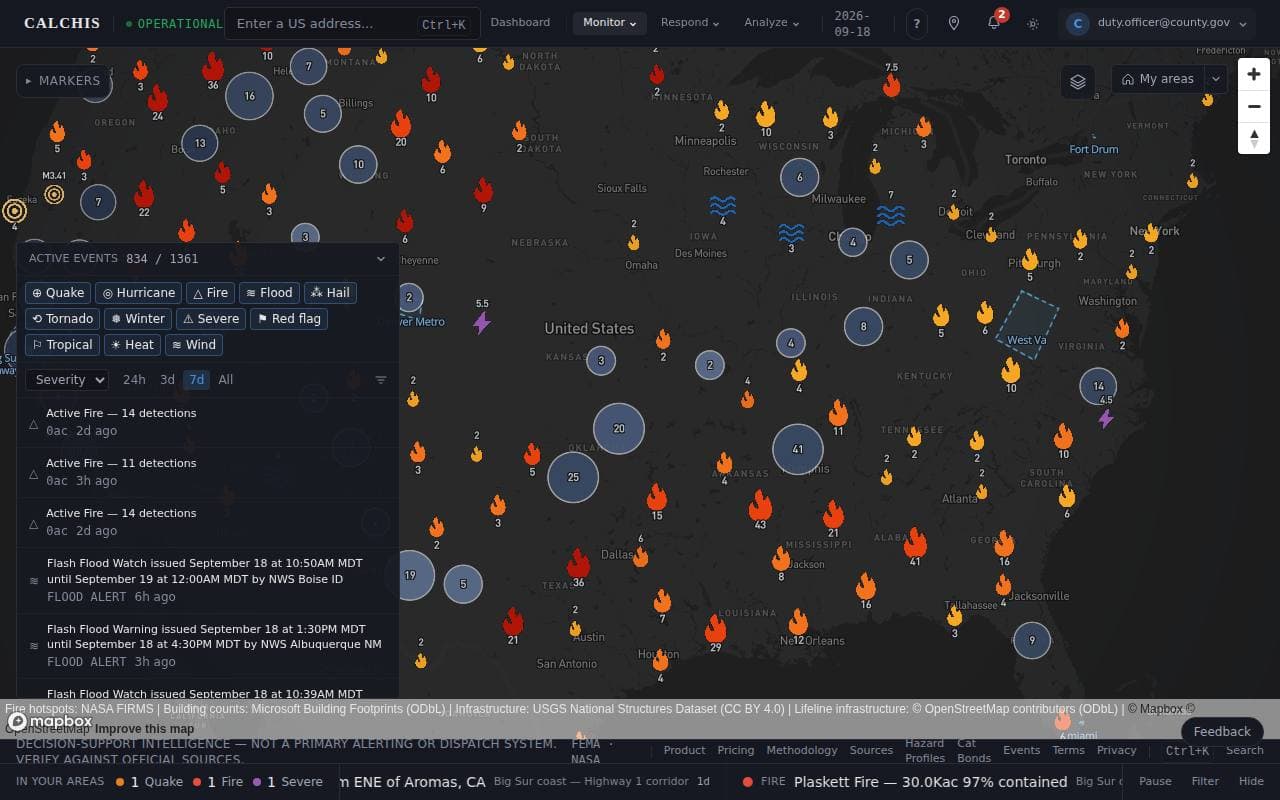Select the 7d time range
1280x800 pixels.
coord(197,380)
